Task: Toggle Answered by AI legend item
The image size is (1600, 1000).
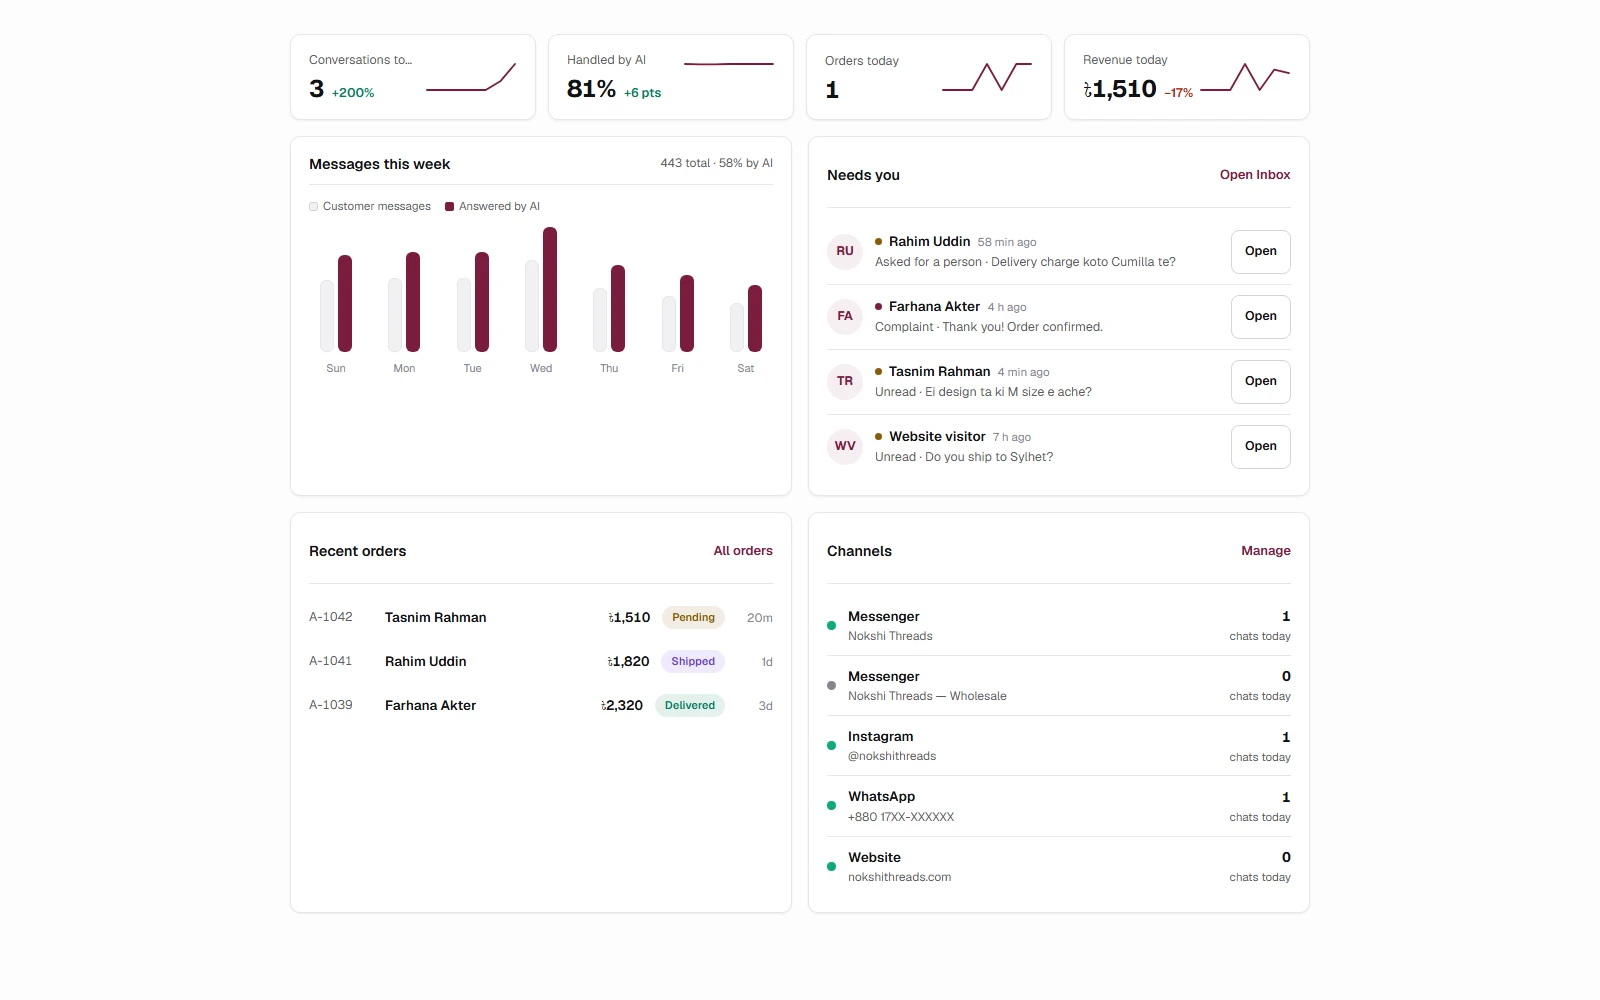Action: click(x=492, y=206)
